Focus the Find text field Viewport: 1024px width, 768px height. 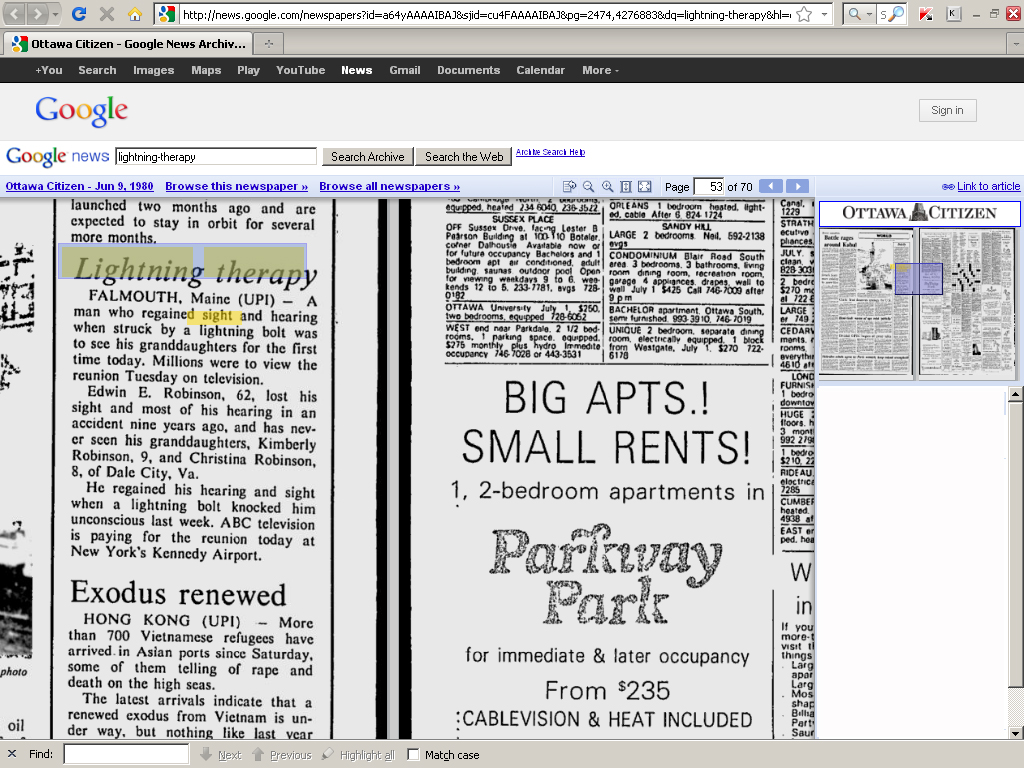(x=126, y=754)
